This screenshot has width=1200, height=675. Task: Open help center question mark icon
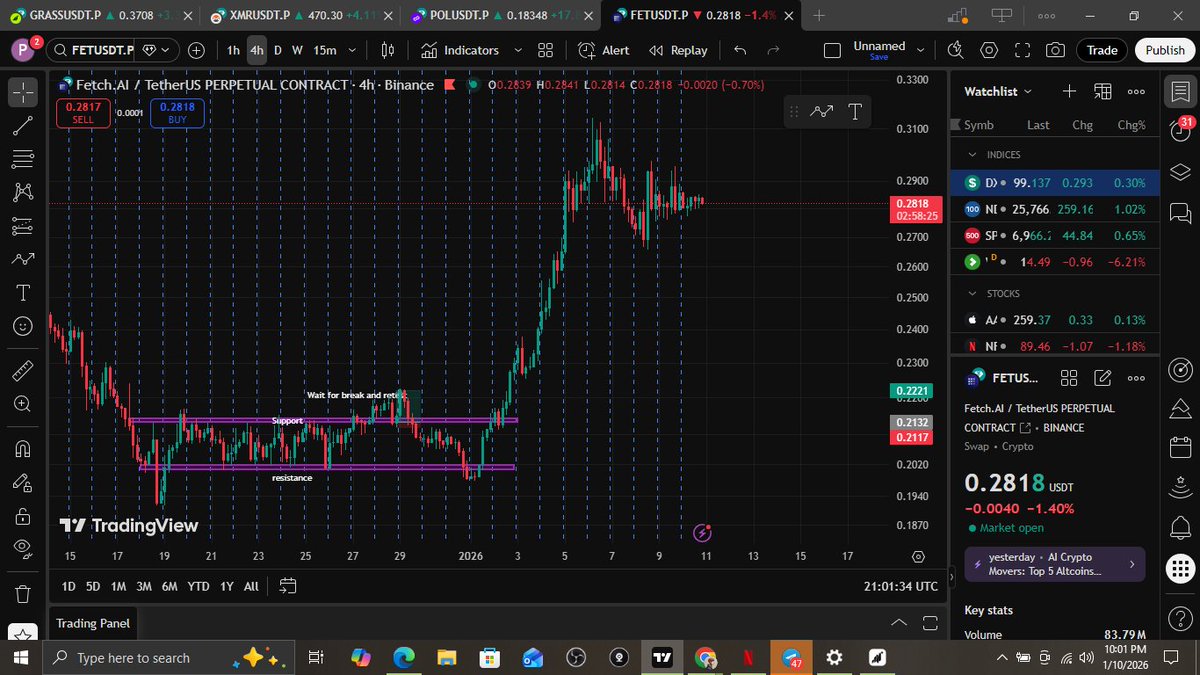(x=1180, y=621)
